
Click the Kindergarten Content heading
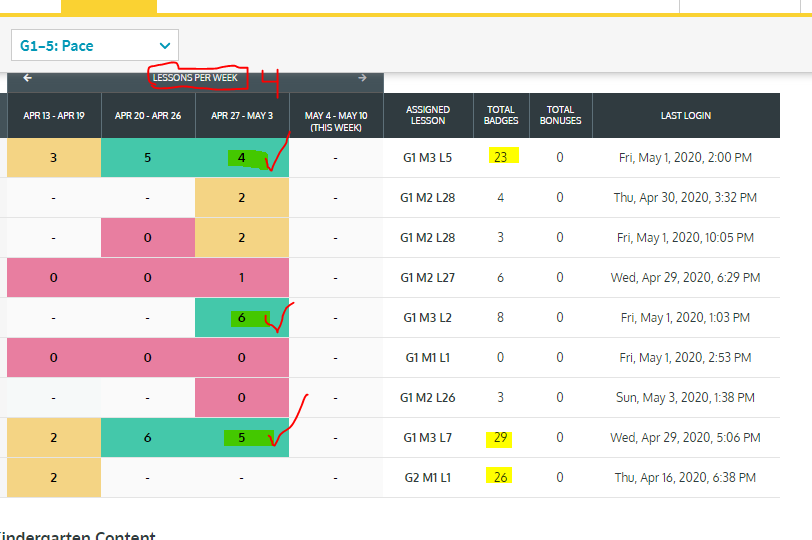click(78, 535)
